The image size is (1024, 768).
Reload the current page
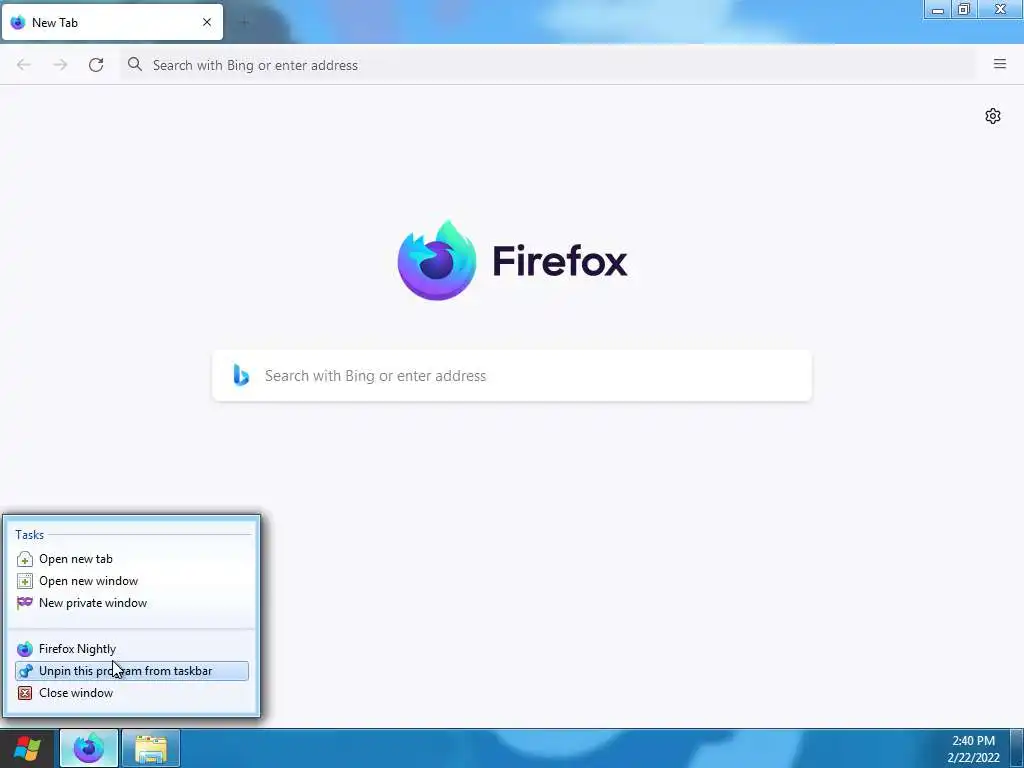(x=96, y=65)
